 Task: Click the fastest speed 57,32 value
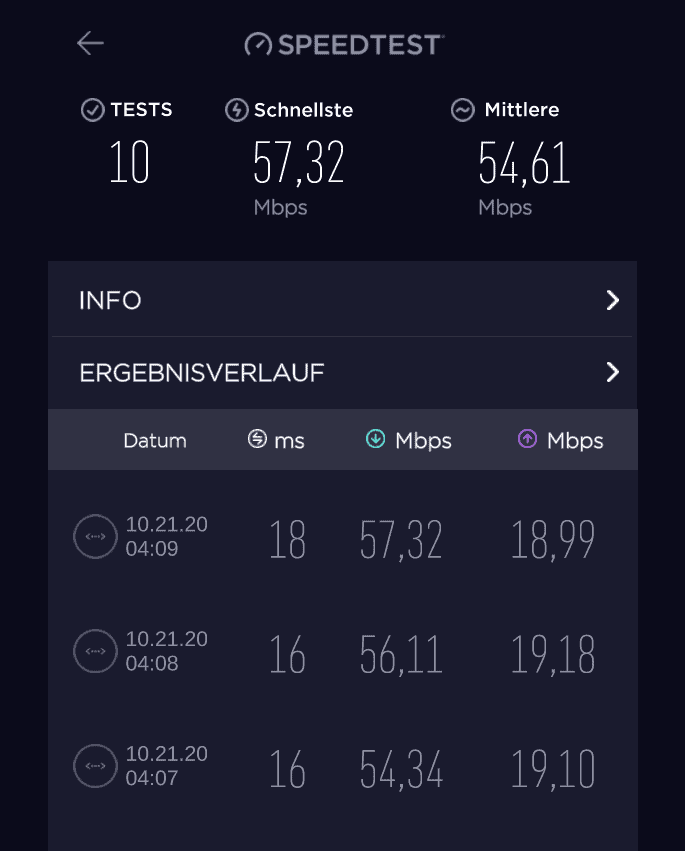click(299, 162)
